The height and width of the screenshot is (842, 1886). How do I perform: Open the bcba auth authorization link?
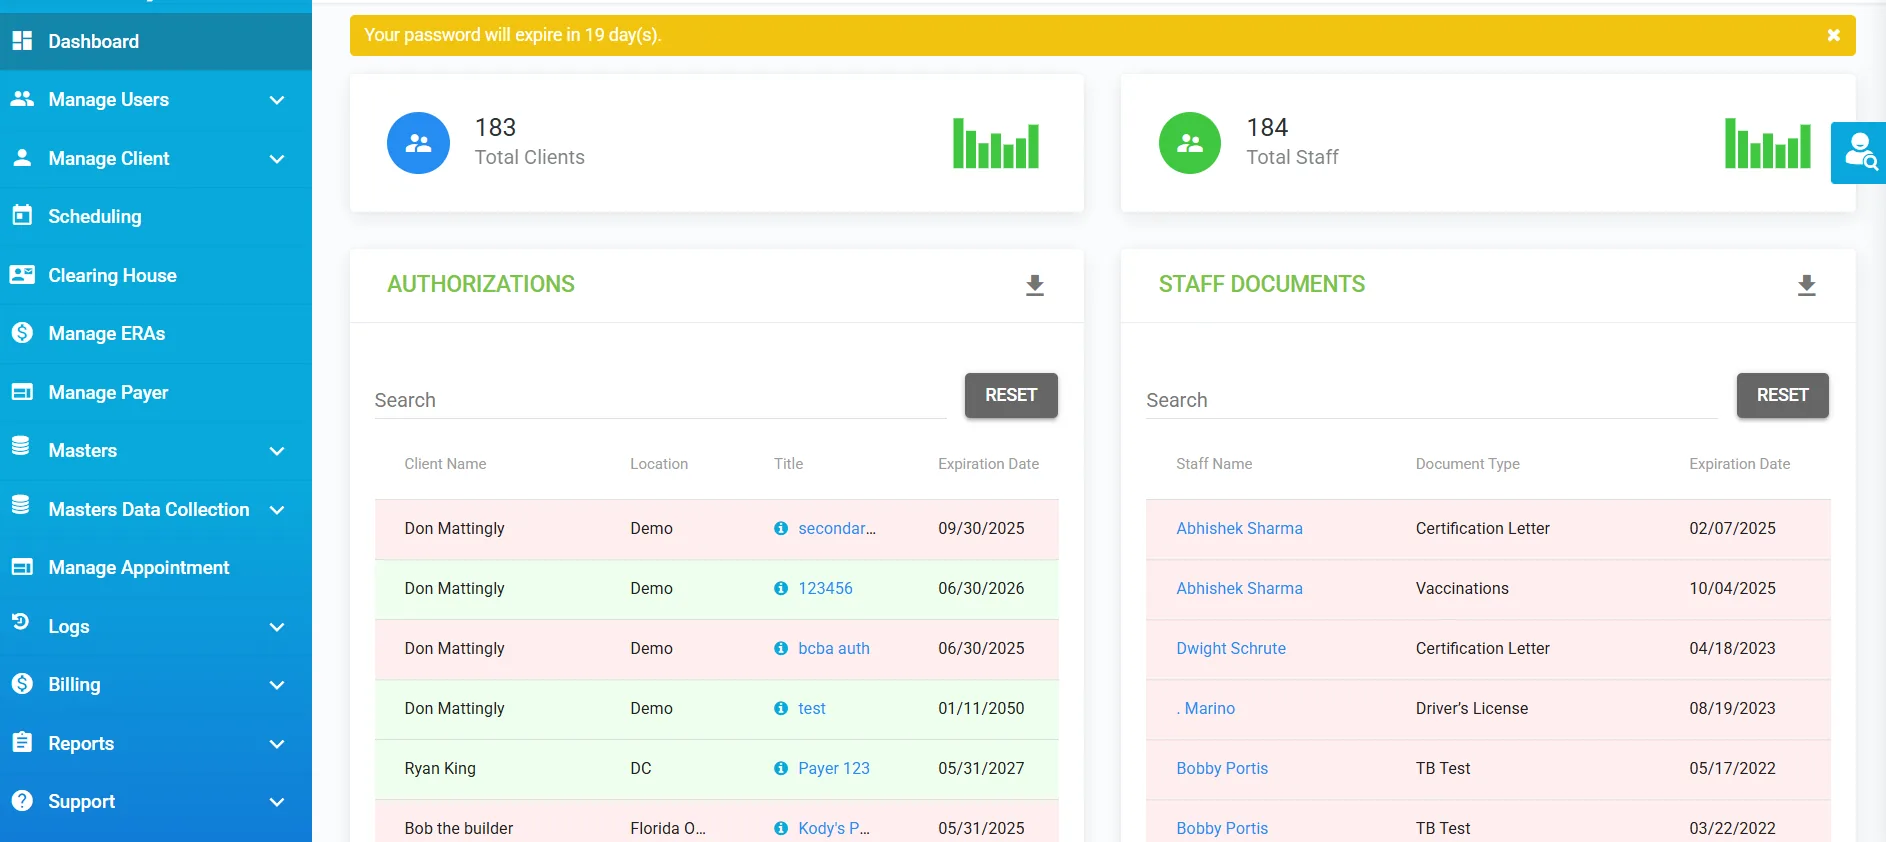[834, 648]
